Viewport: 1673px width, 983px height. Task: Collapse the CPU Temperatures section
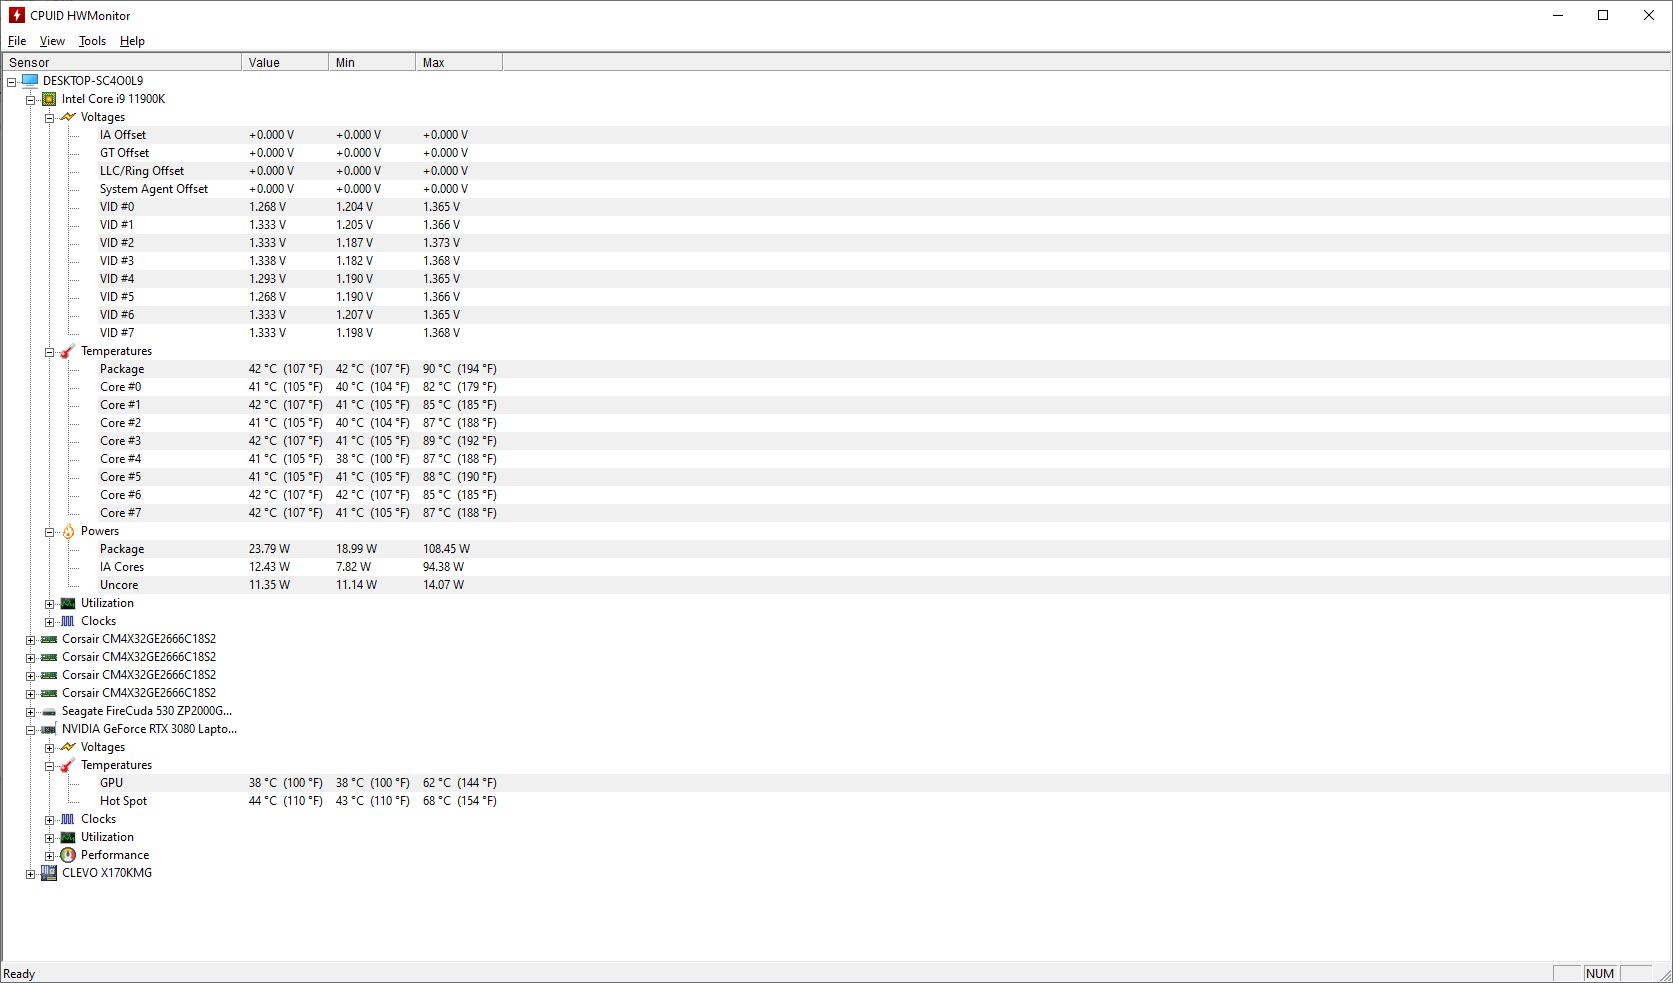50,352
